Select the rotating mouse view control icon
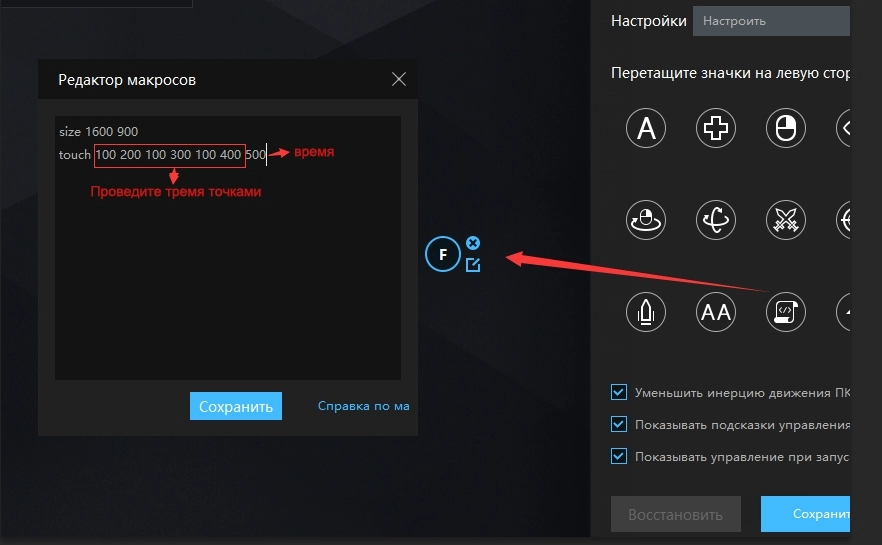This screenshot has height=545, width=882. click(646, 219)
